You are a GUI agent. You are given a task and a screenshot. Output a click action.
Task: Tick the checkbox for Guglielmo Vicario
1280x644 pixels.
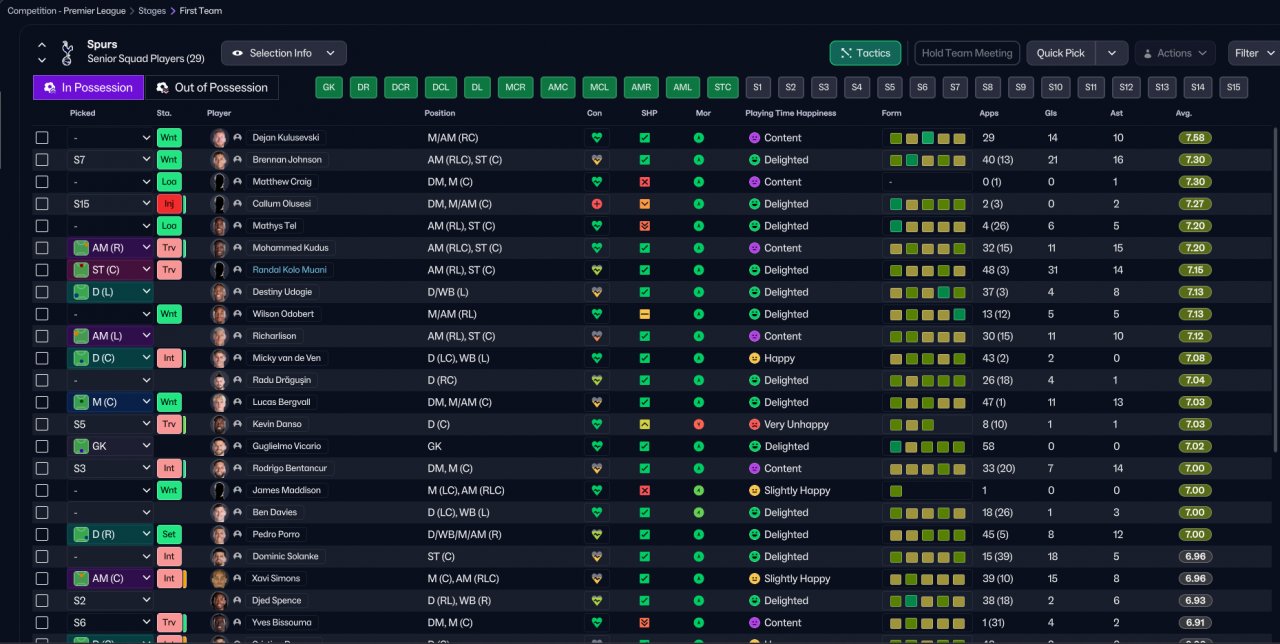(42, 446)
